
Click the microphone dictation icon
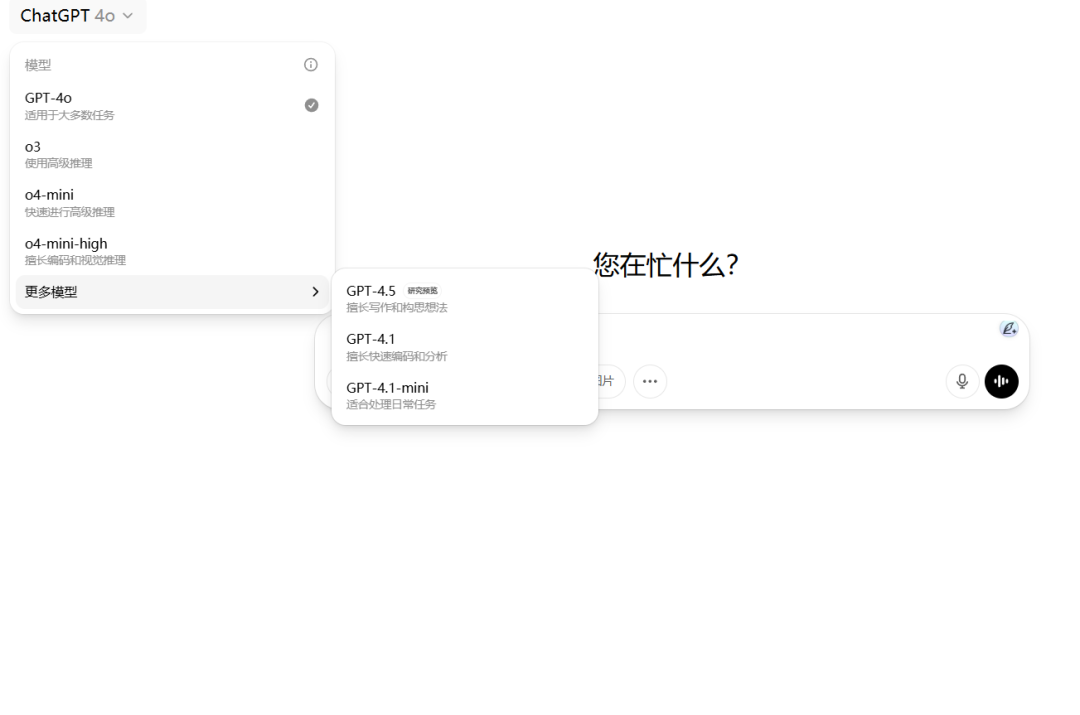(962, 381)
